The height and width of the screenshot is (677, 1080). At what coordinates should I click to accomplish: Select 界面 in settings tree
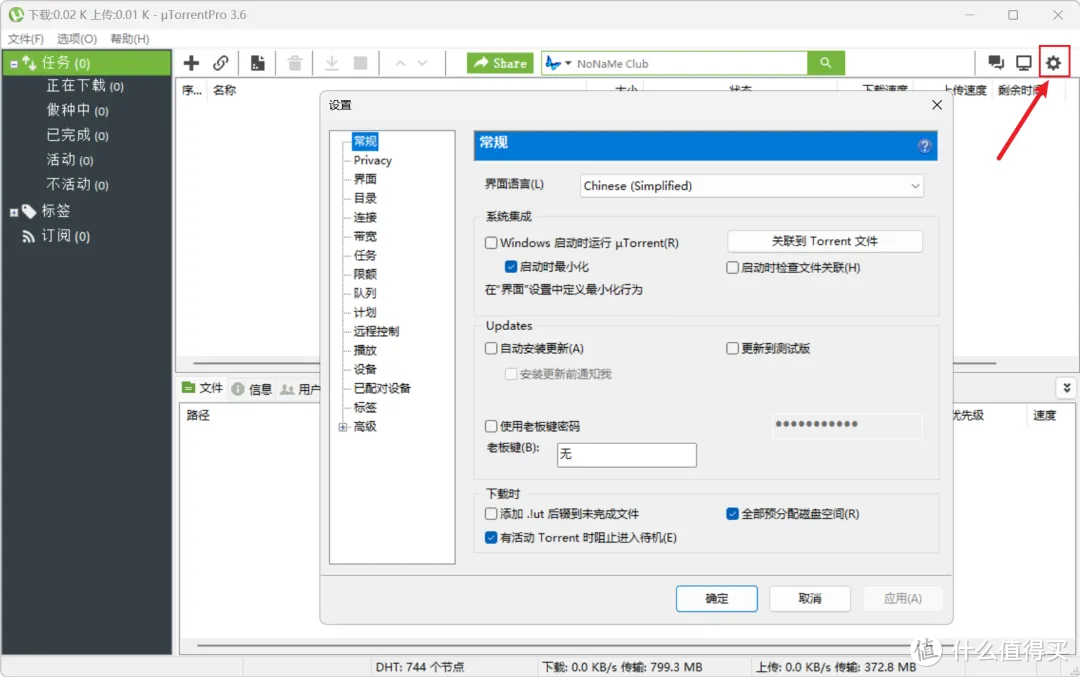[x=365, y=179]
